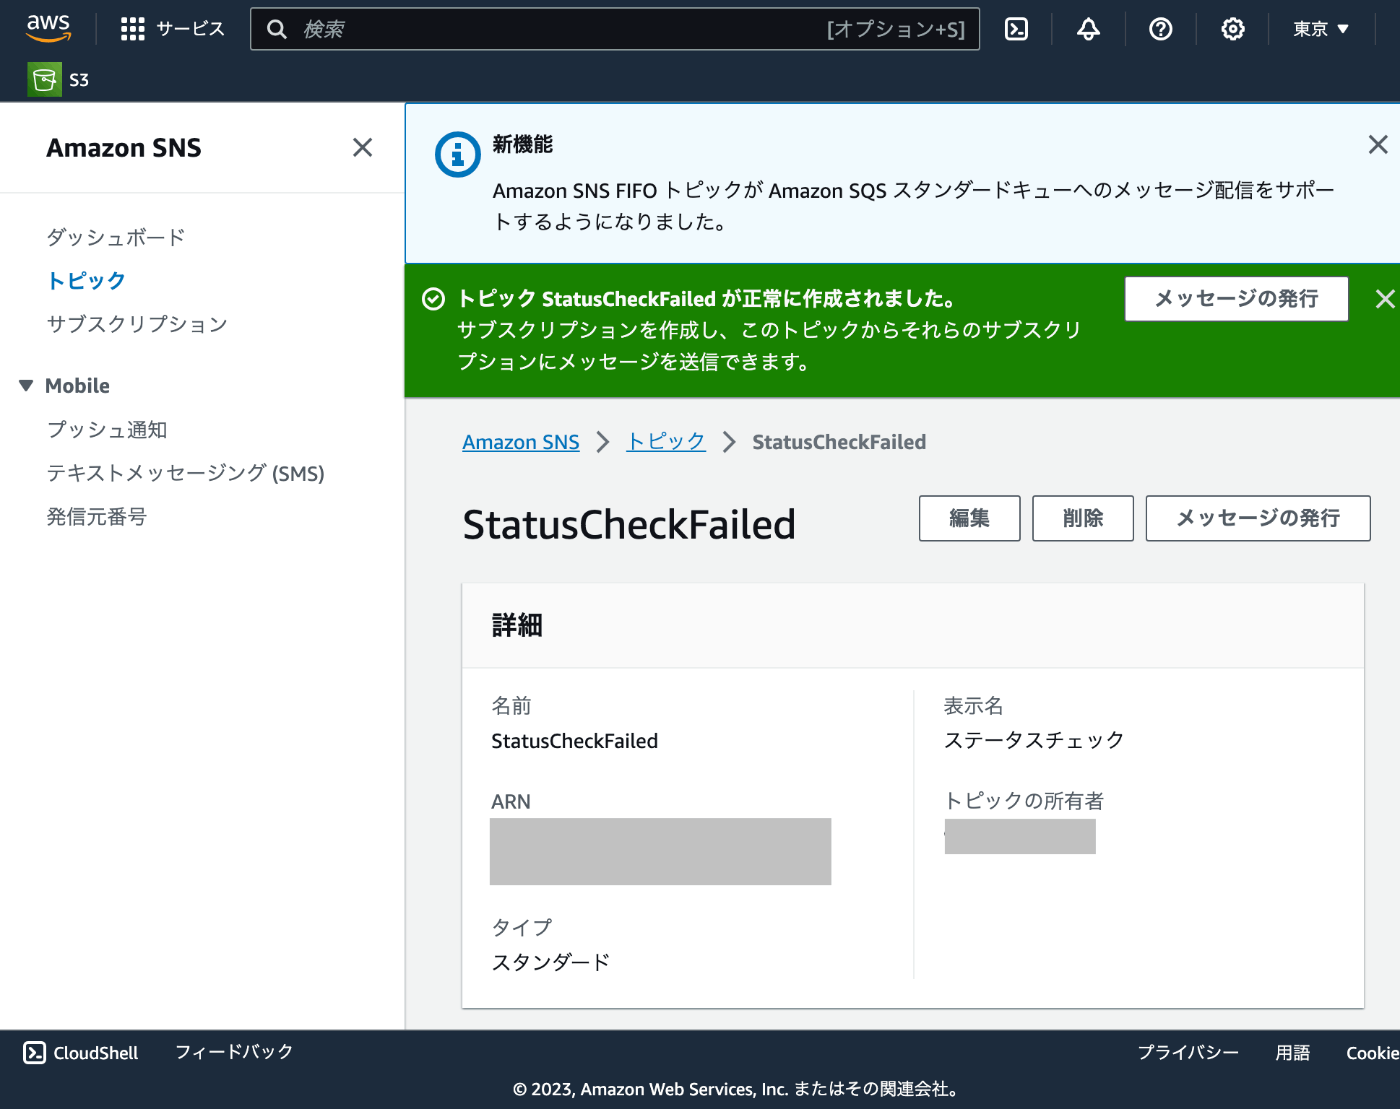Open テキストメッセージング (SMS)
1400x1109 pixels.
pyautogui.click(x=186, y=473)
